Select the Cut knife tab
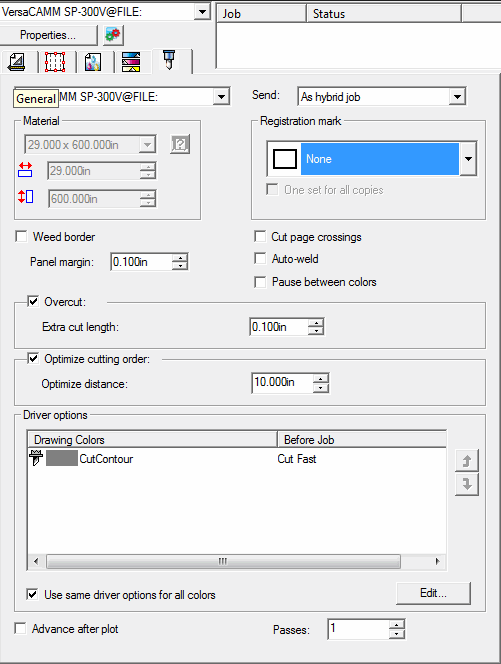This screenshot has width=501, height=664. (x=169, y=60)
